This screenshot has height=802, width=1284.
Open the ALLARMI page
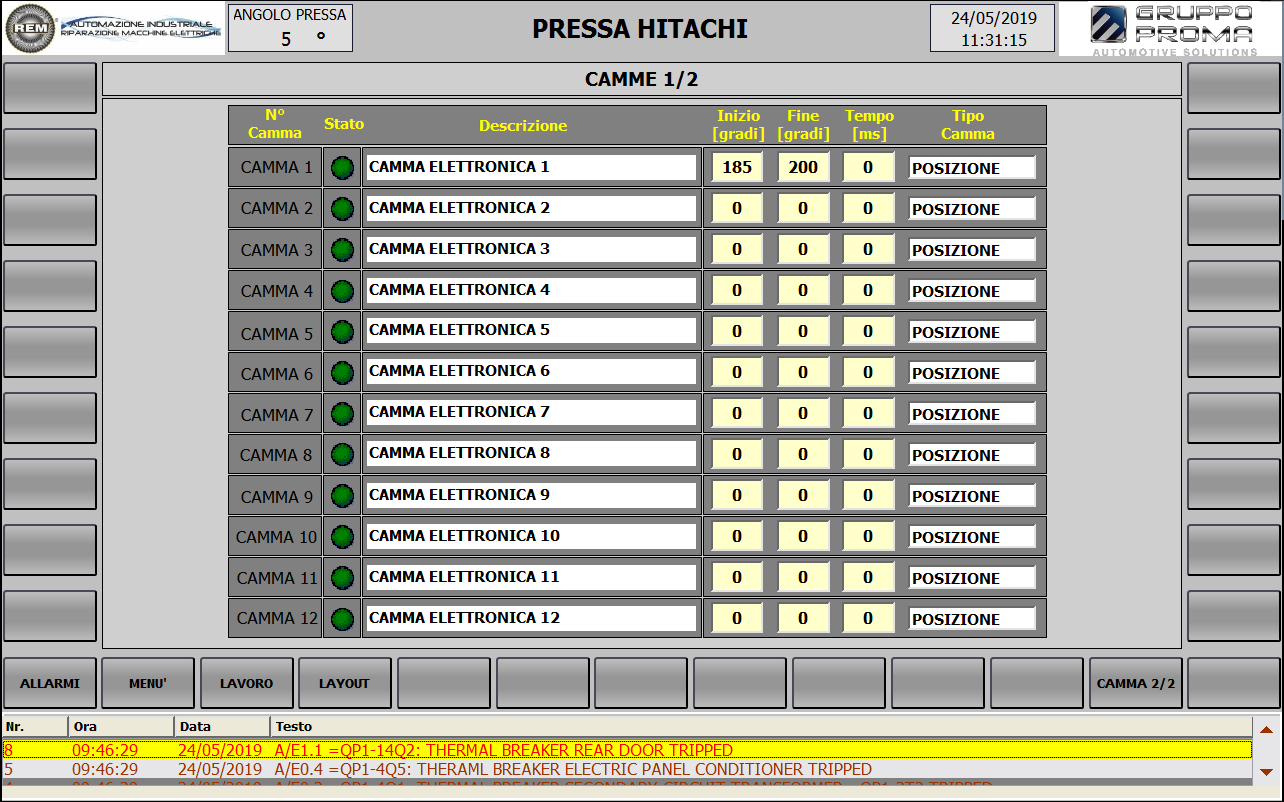49,683
